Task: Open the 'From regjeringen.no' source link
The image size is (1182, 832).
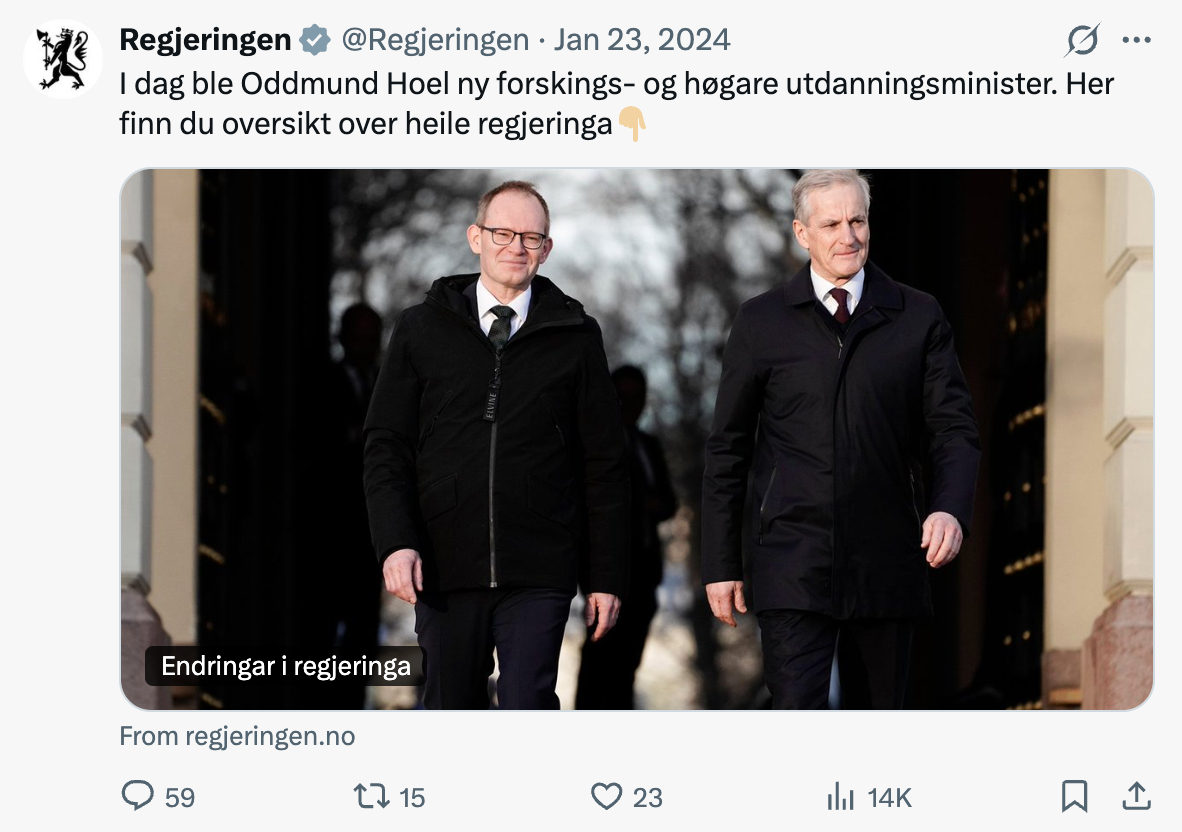Action: pyautogui.click(x=237, y=736)
